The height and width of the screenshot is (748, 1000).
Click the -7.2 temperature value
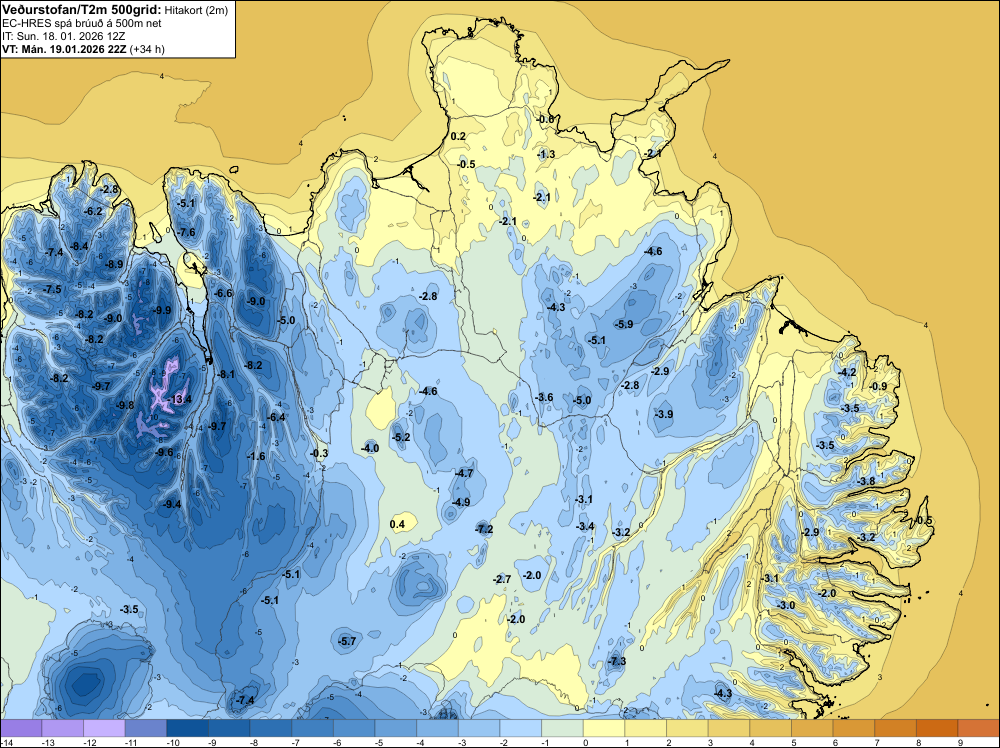click(484, 529)
